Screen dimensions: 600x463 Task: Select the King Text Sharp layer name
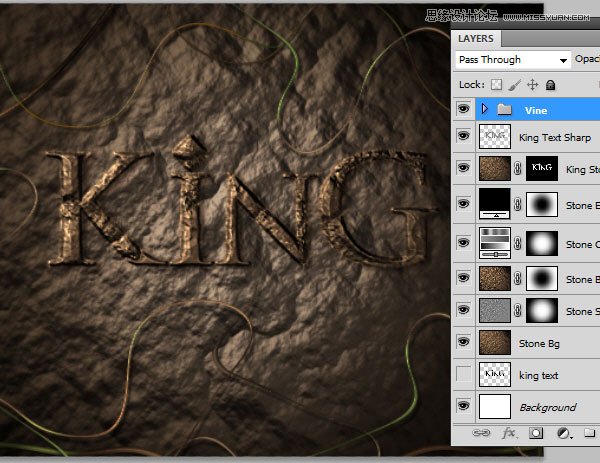(x=555, y=137)
